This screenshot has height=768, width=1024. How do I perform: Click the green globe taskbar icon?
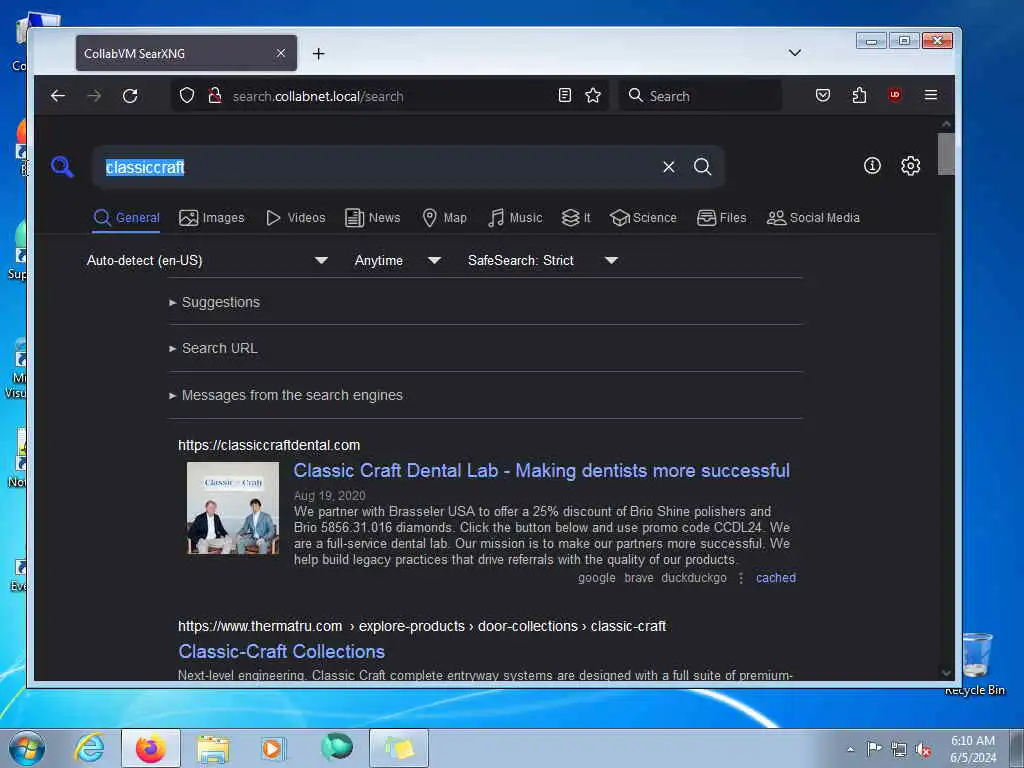tap(336, 747)
